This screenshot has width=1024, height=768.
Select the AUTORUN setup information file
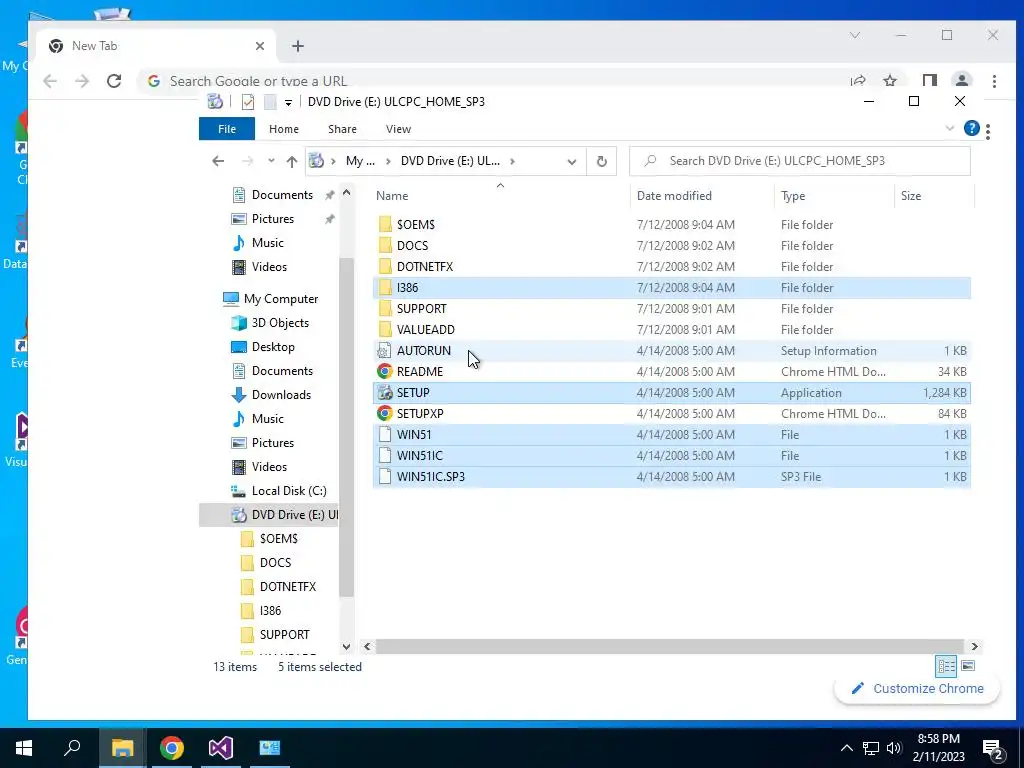tap(671, 351)
